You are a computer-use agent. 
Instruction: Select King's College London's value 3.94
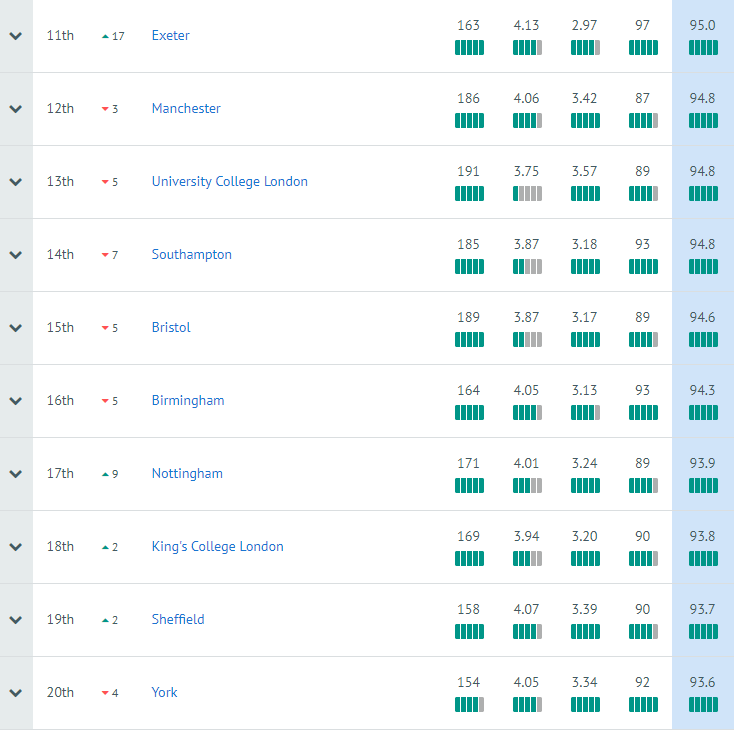click(527, 537)
